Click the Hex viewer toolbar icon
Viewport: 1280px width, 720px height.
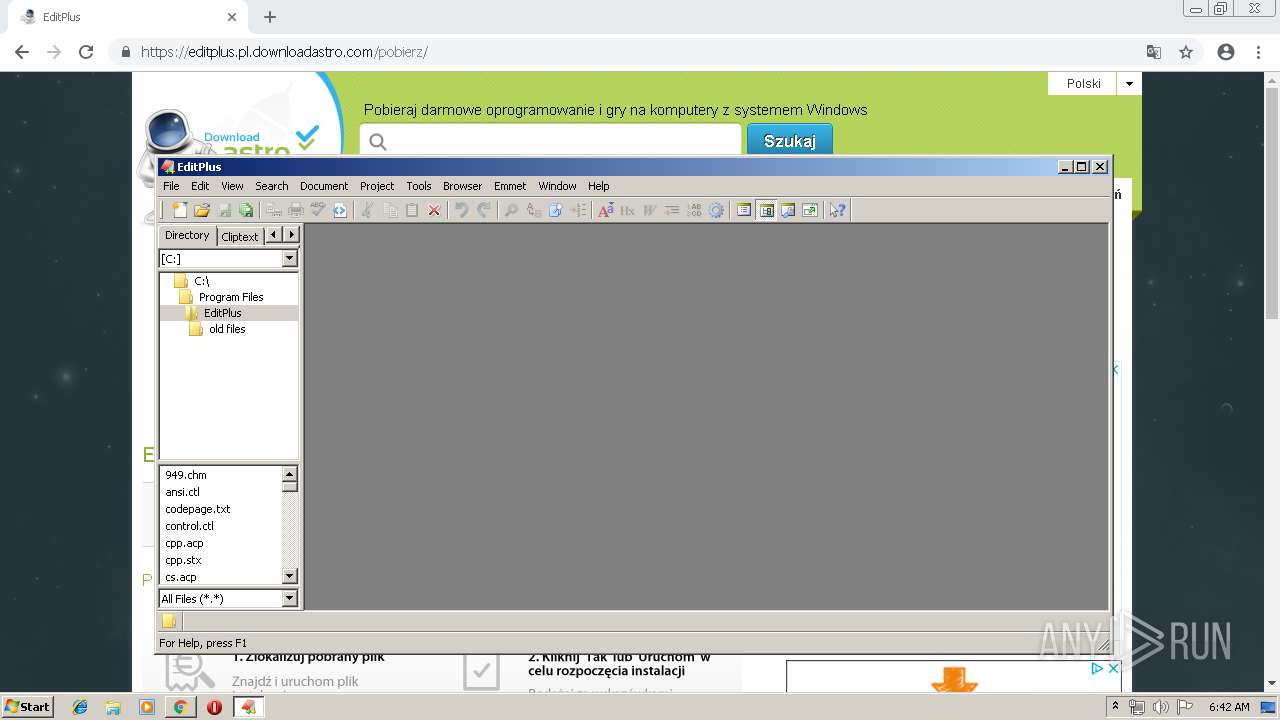[x=627, y=210]
